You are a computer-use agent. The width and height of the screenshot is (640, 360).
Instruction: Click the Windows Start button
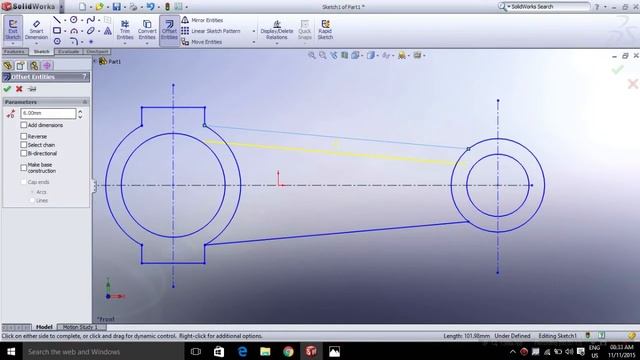11,351
